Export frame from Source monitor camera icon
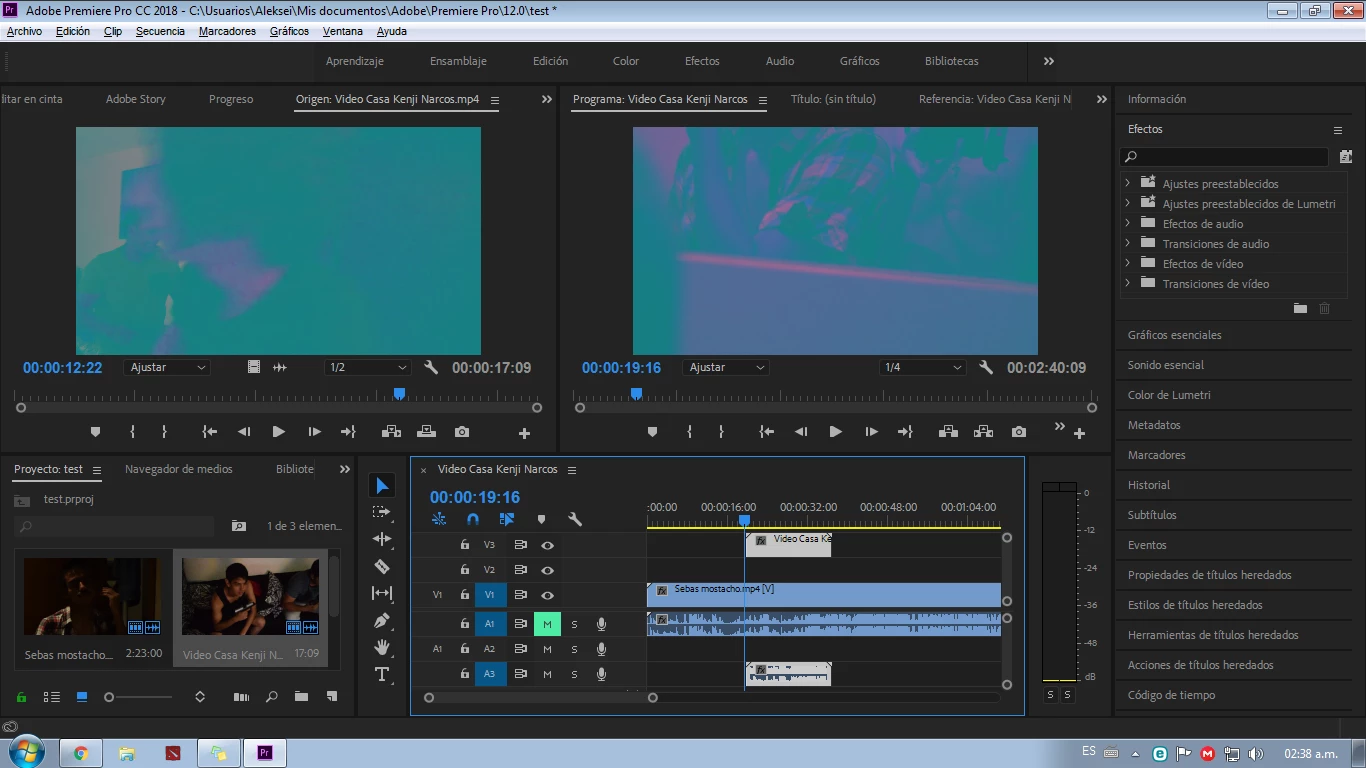 pyautogui.click(x=461, y=432)
